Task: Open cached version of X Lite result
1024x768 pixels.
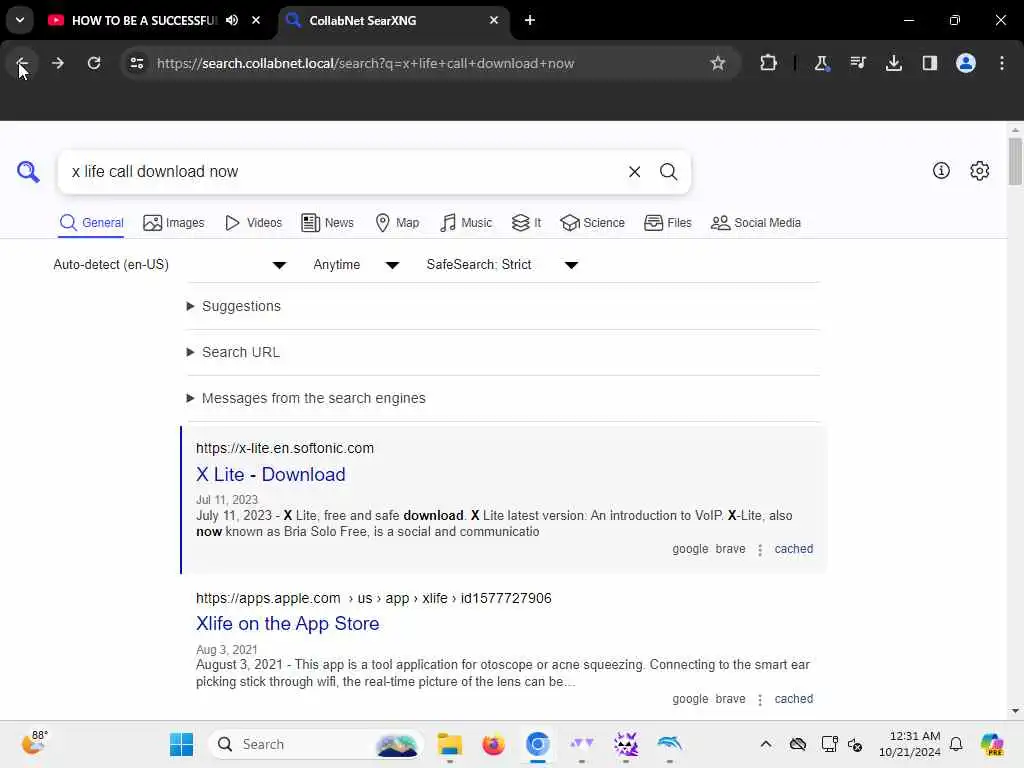Action: (793, 549)
